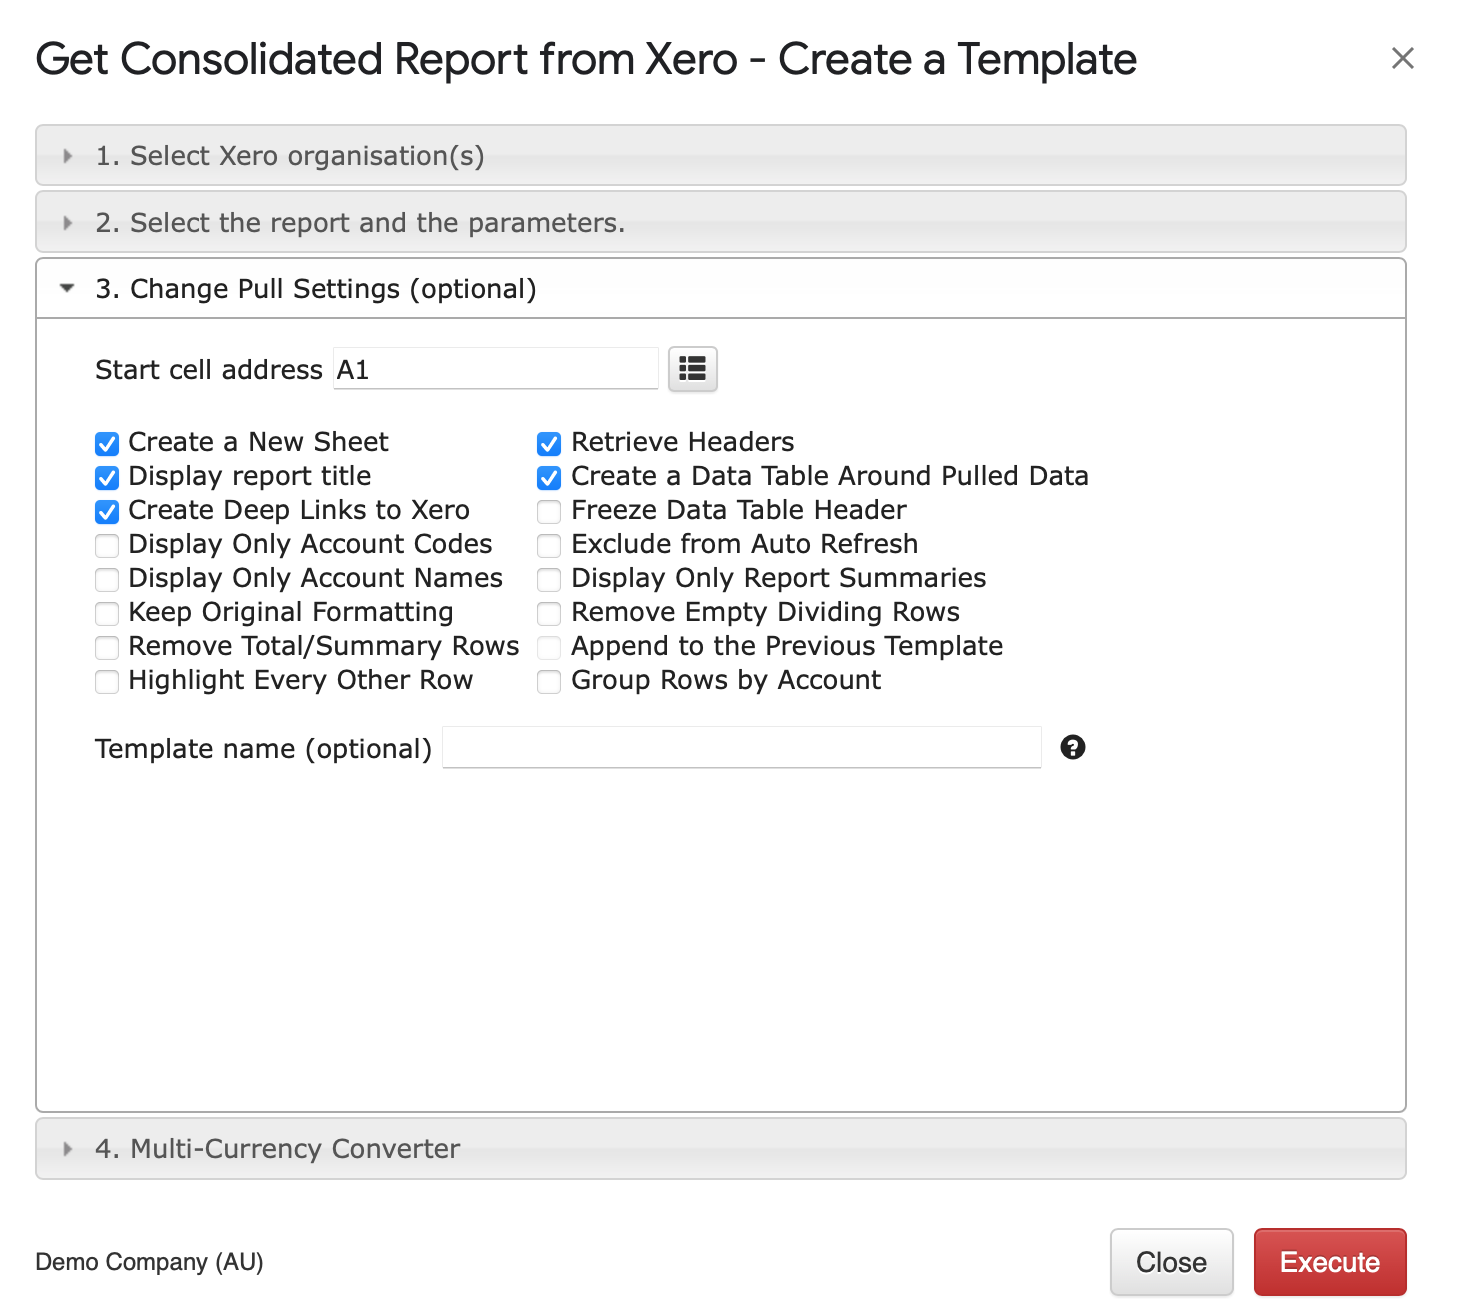Uncheck Create a New Sheet
This screenshot has width=1472, height=1314.
click(x=107, y=443)
